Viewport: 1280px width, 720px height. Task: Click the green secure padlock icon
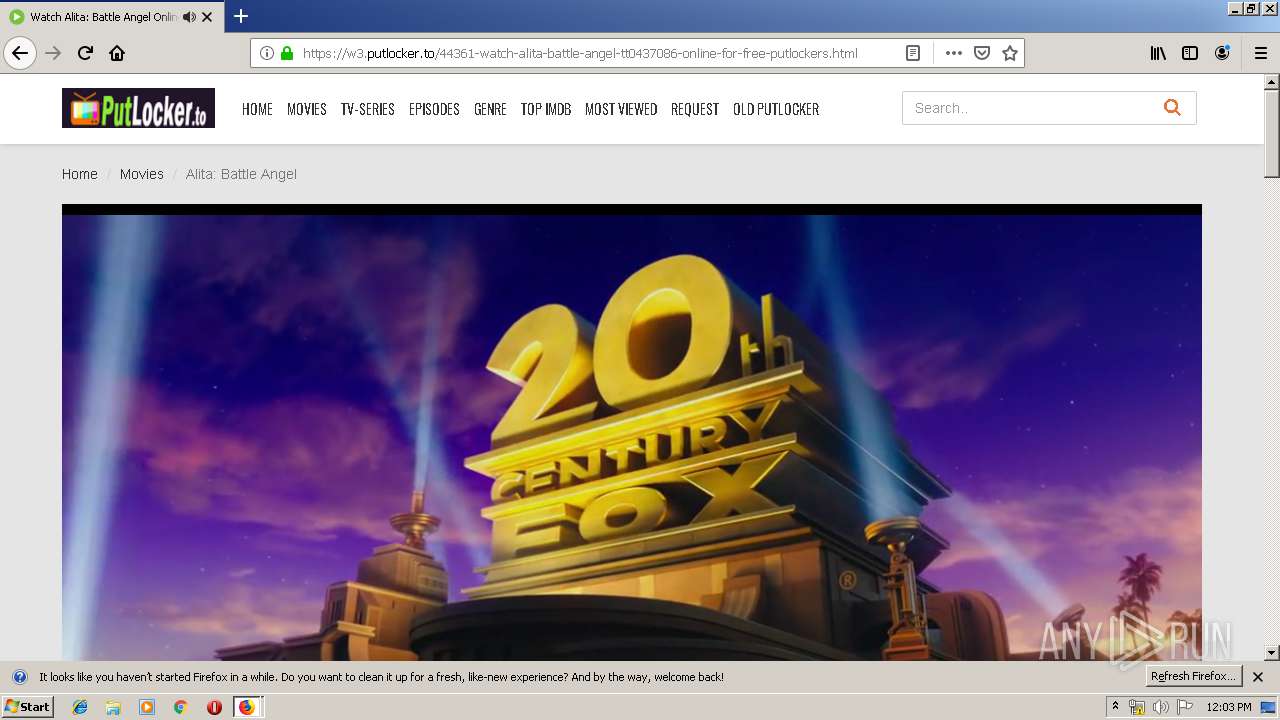click(x=287, y=53)
